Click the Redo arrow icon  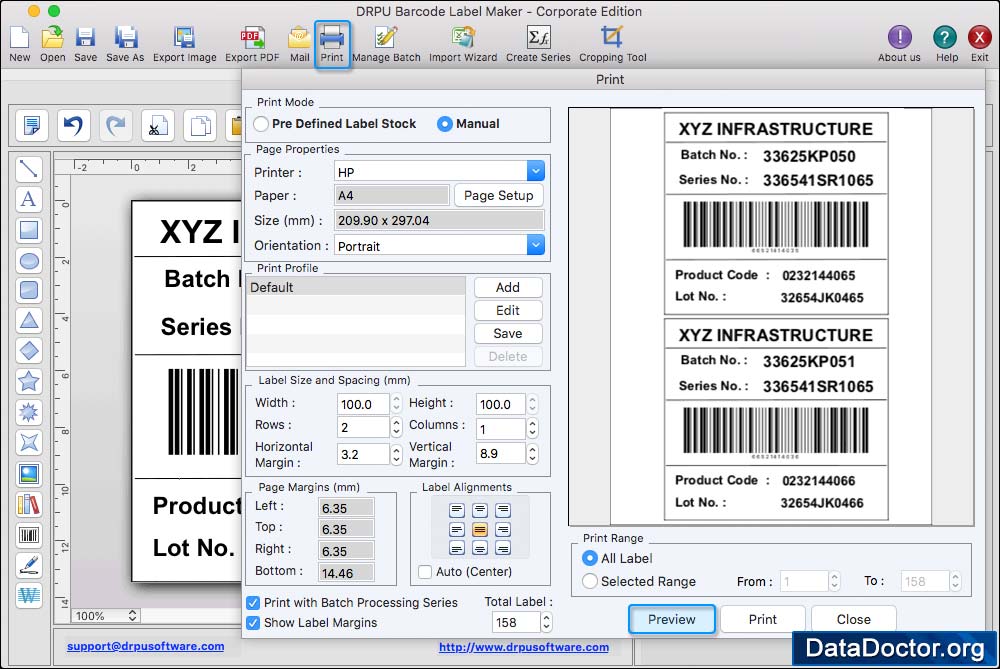[x=115, y=125]
